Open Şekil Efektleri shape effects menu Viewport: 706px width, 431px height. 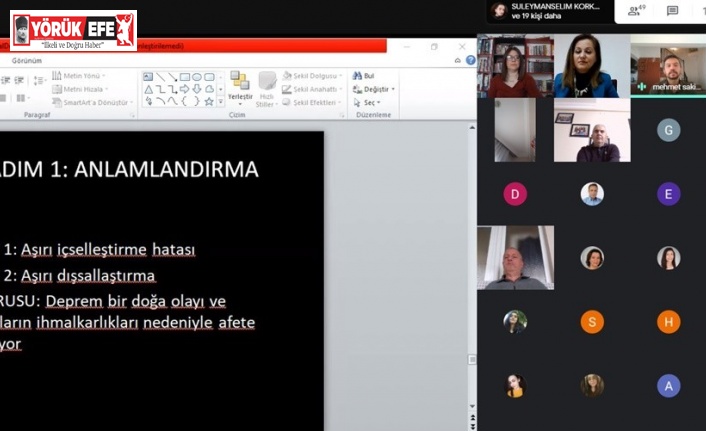click(x=312, y=102)
